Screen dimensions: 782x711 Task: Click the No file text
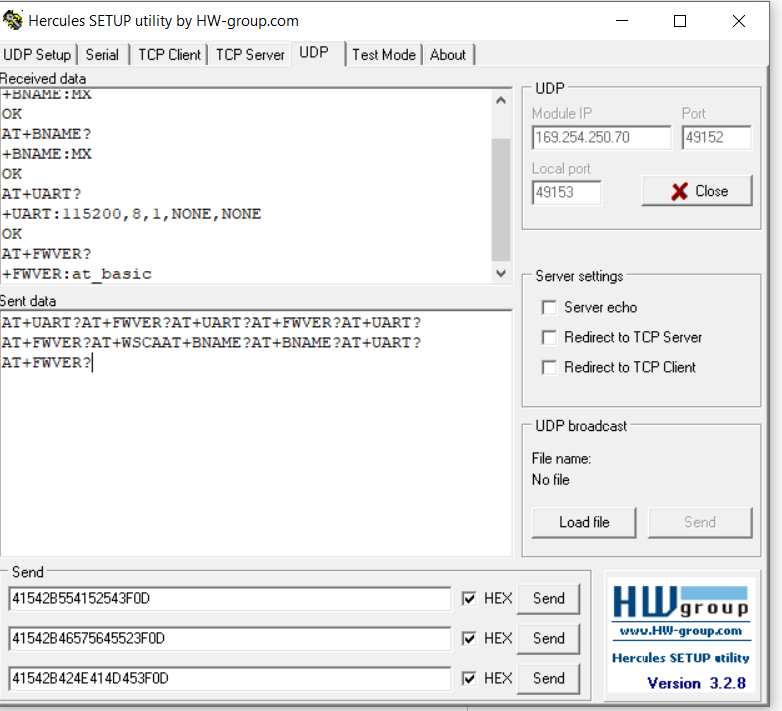pos(551,480)
